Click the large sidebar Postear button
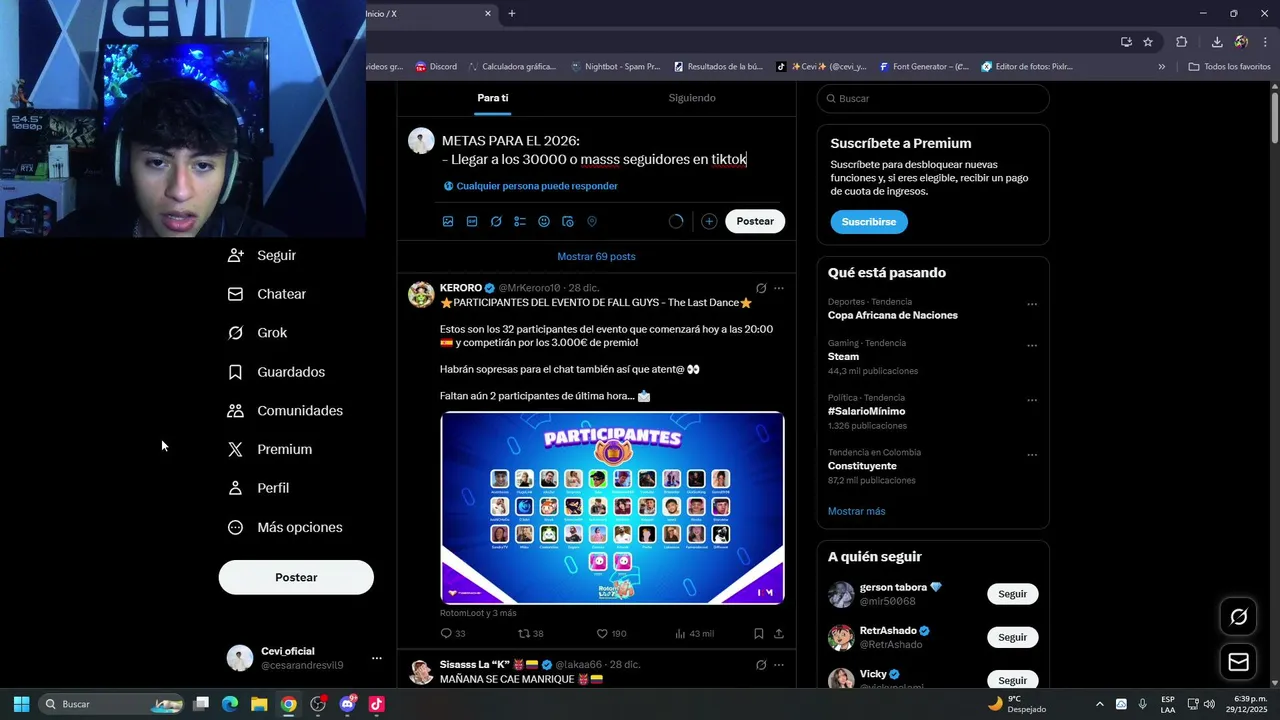Screen dimensions: 1280x720 pyautogui.click(x=296, y=577)
